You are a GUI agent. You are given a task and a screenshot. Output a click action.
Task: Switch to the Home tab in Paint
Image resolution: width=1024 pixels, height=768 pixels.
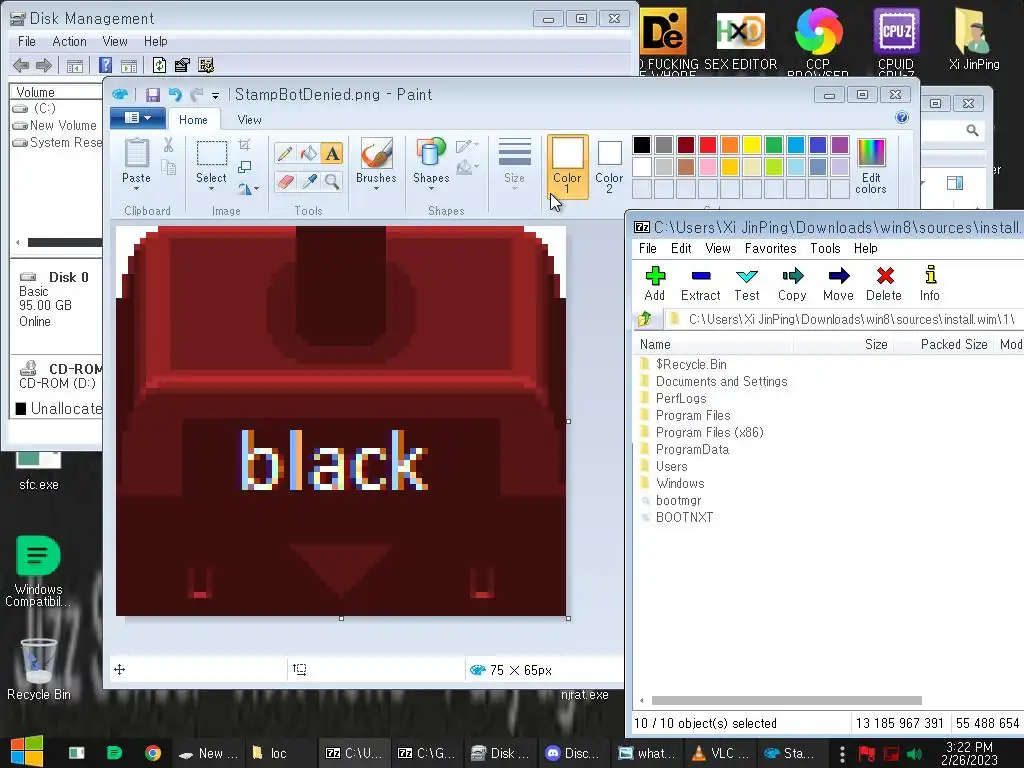point(193,120)
